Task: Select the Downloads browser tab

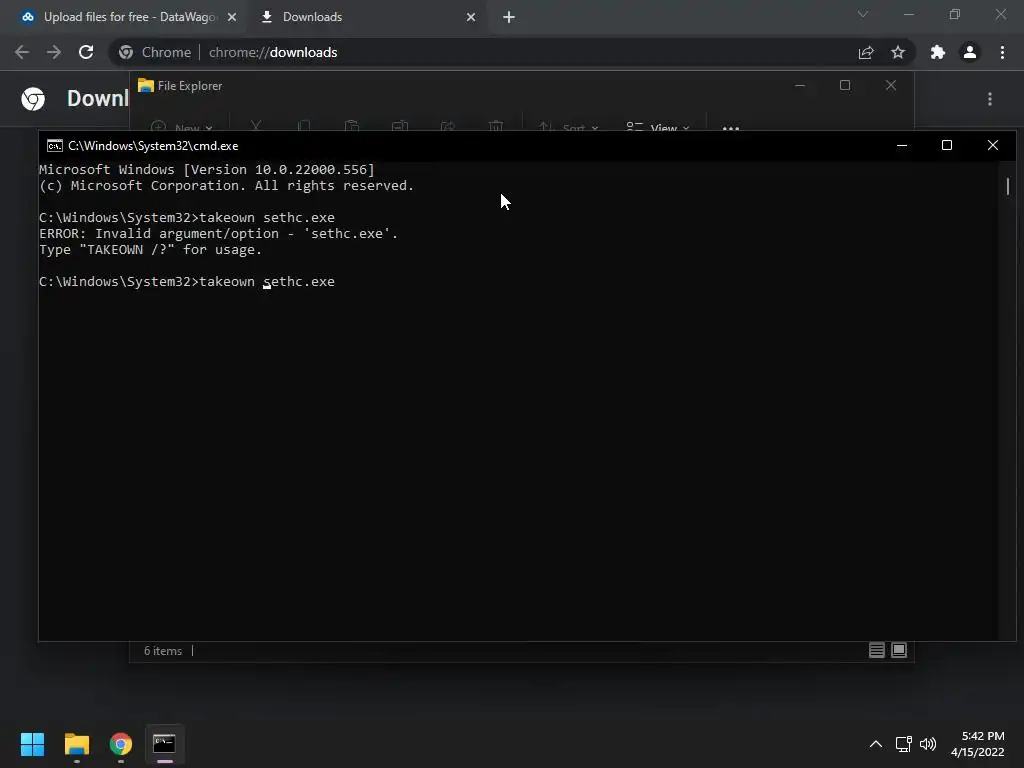Action: tap(312, 17)
